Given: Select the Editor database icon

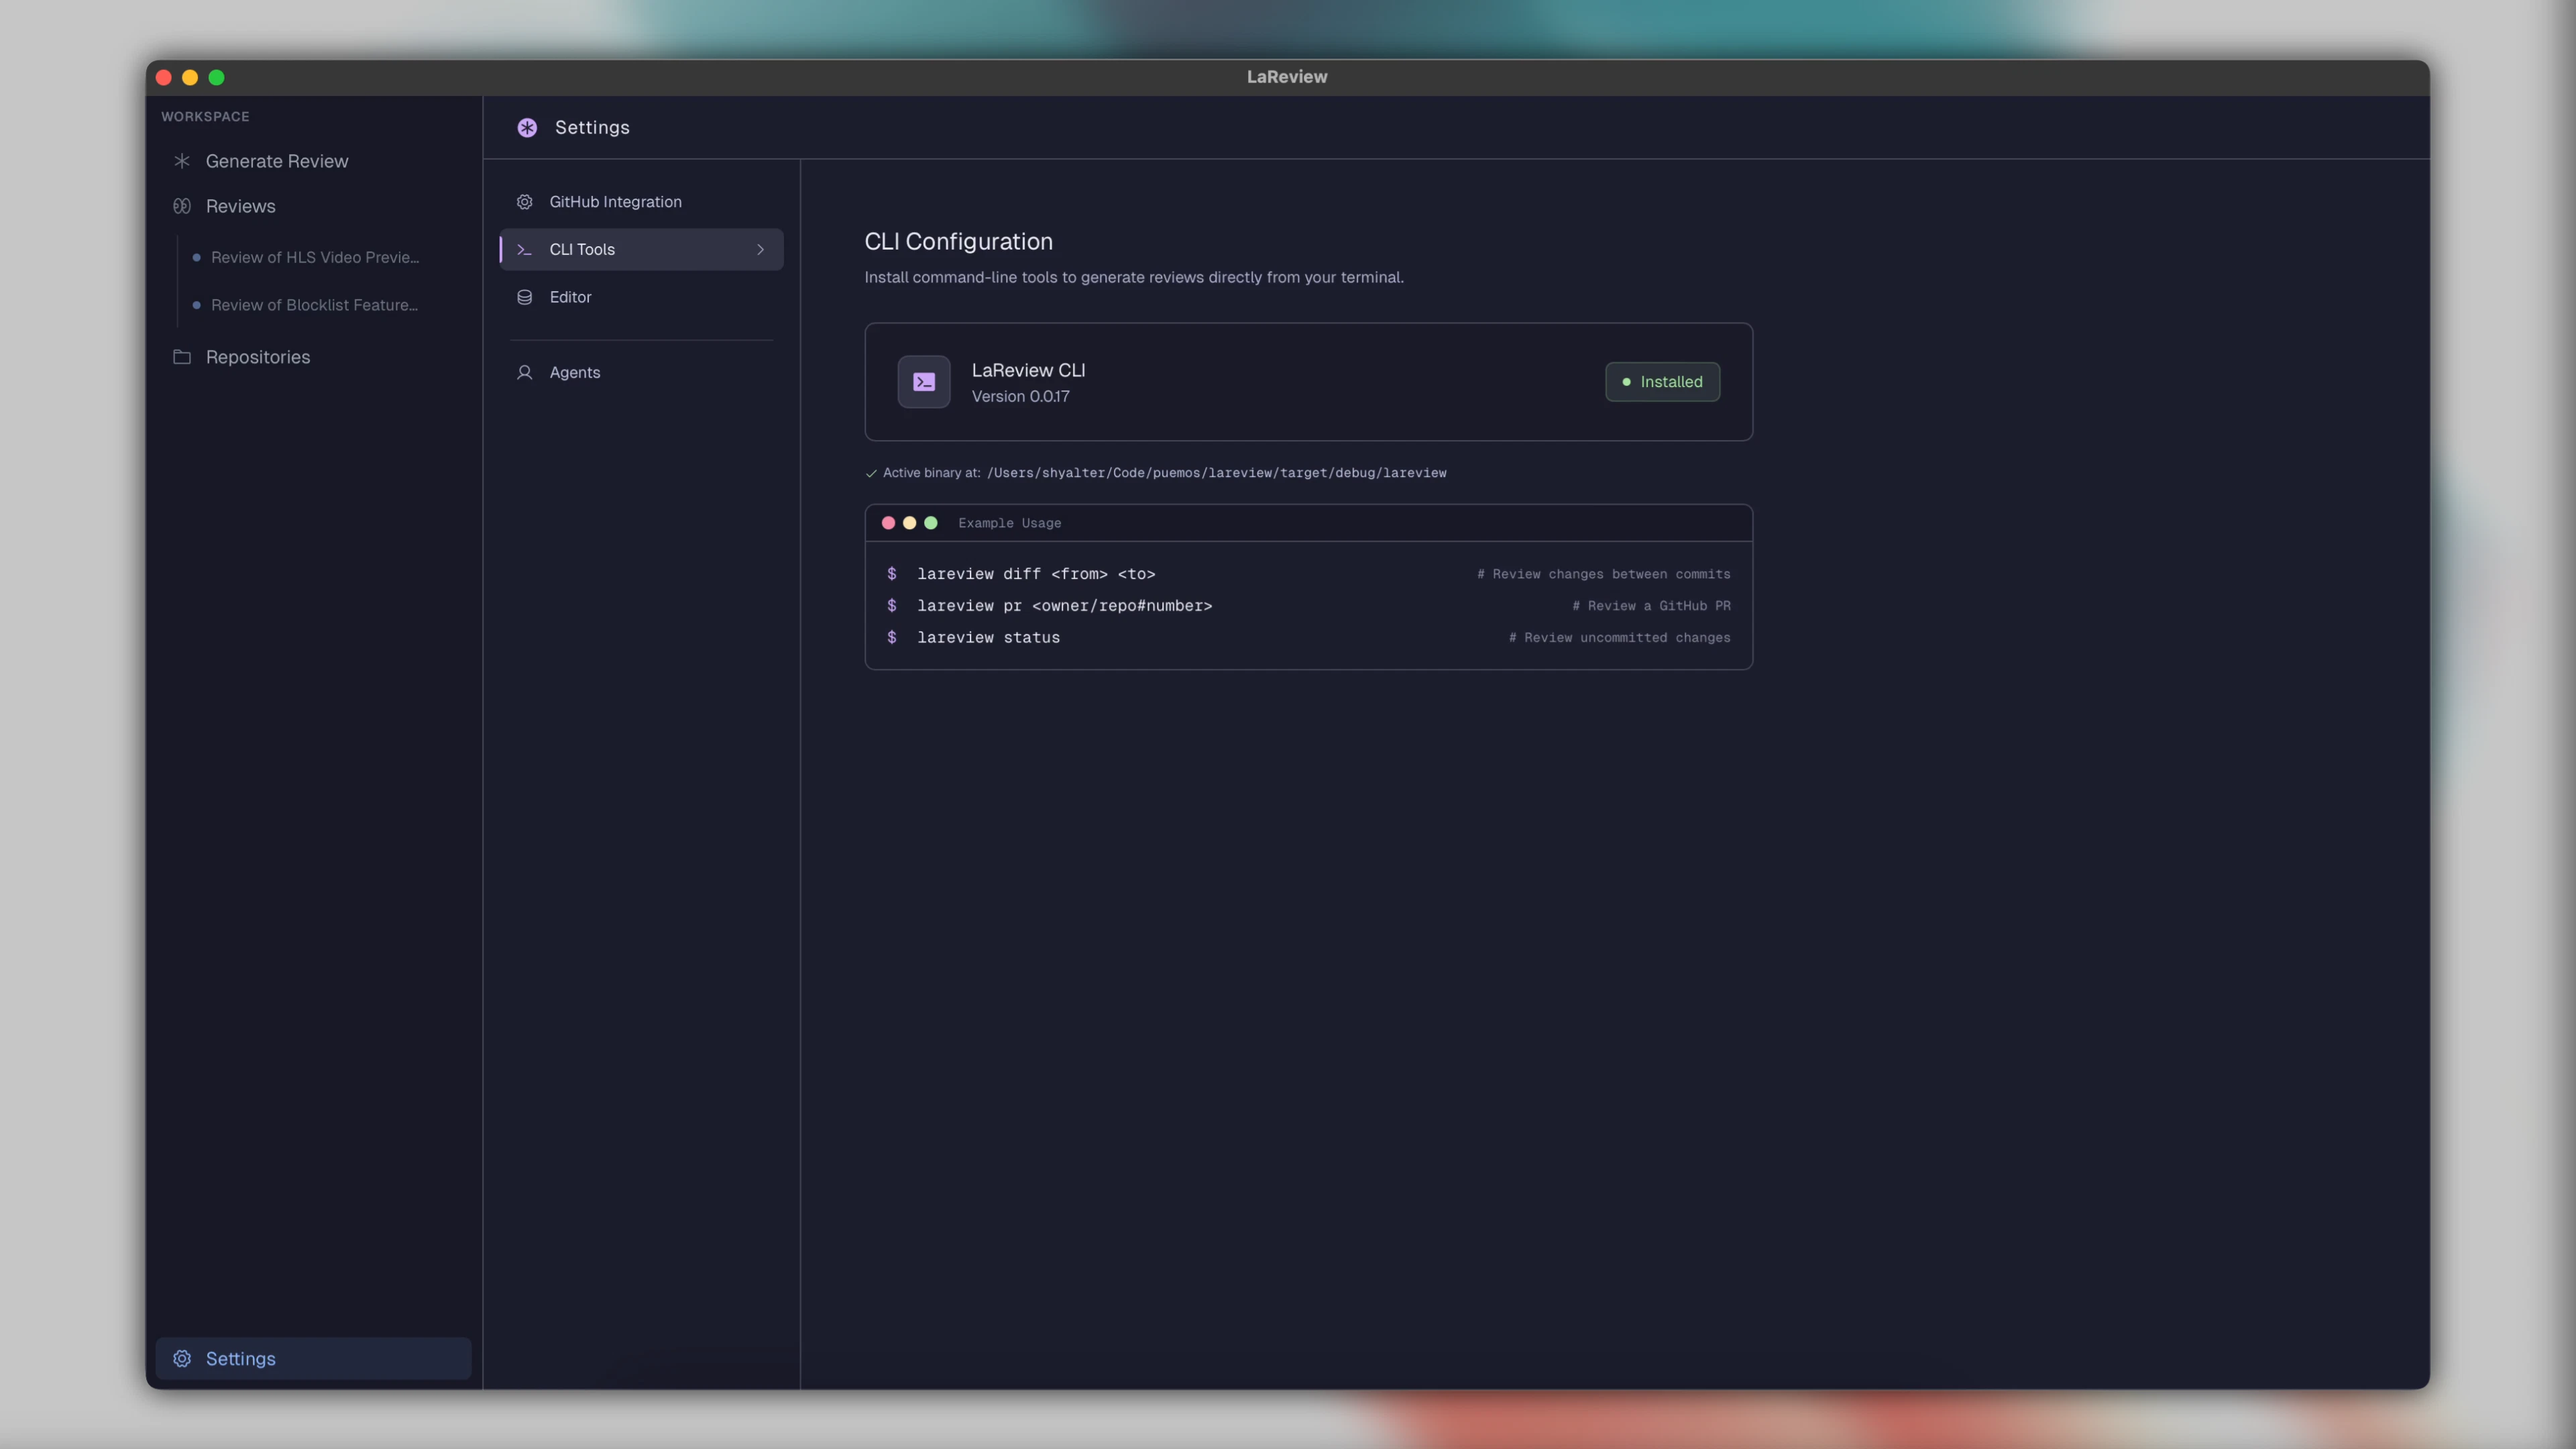Looking at the screenshot, I should click(524, 297).
